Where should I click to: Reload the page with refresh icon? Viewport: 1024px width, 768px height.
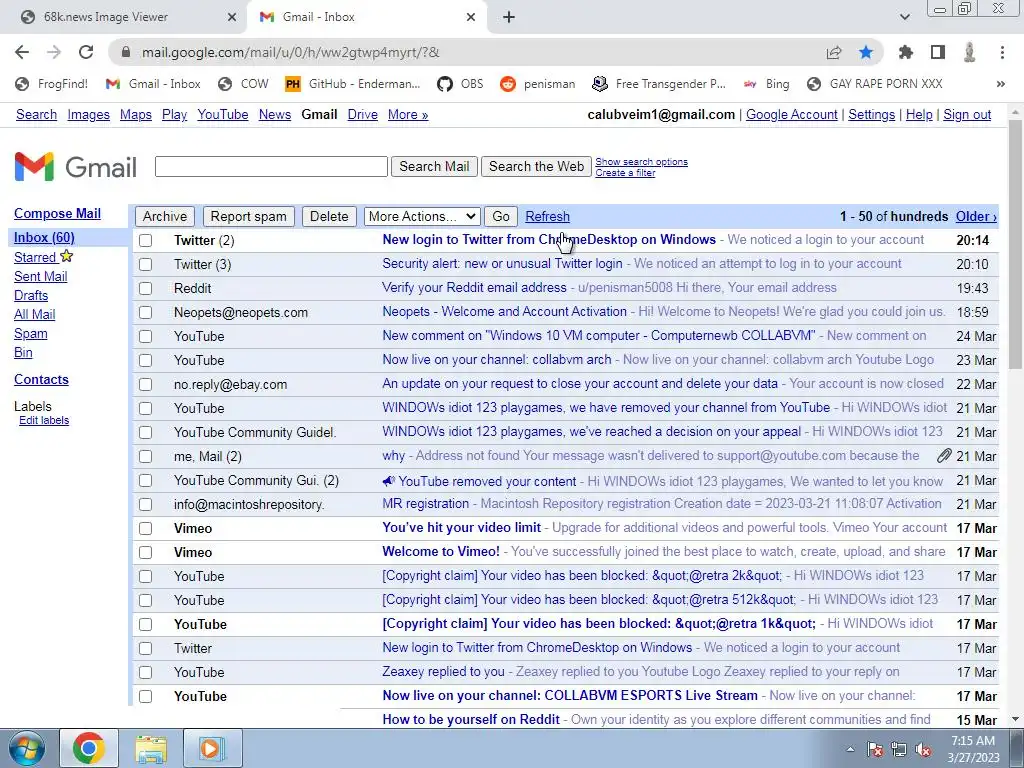point(86,52)
